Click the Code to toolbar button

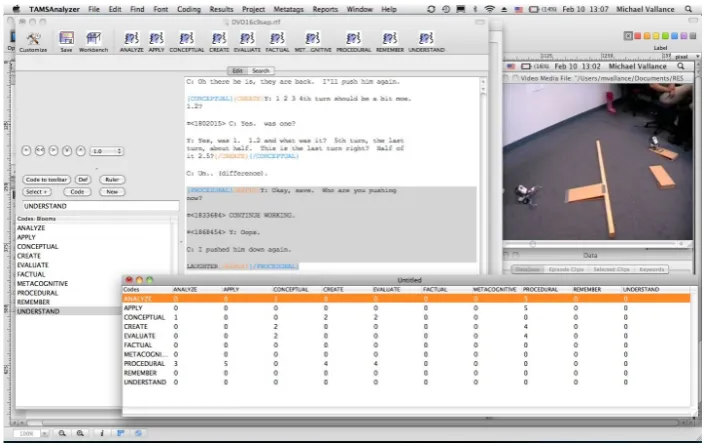(x=46, y=179)
